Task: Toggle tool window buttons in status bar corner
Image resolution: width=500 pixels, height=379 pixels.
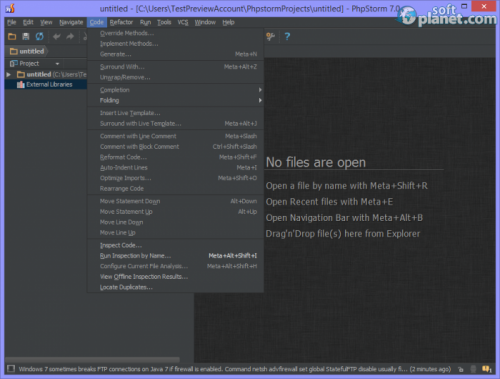Action: [x=11, y=369]
